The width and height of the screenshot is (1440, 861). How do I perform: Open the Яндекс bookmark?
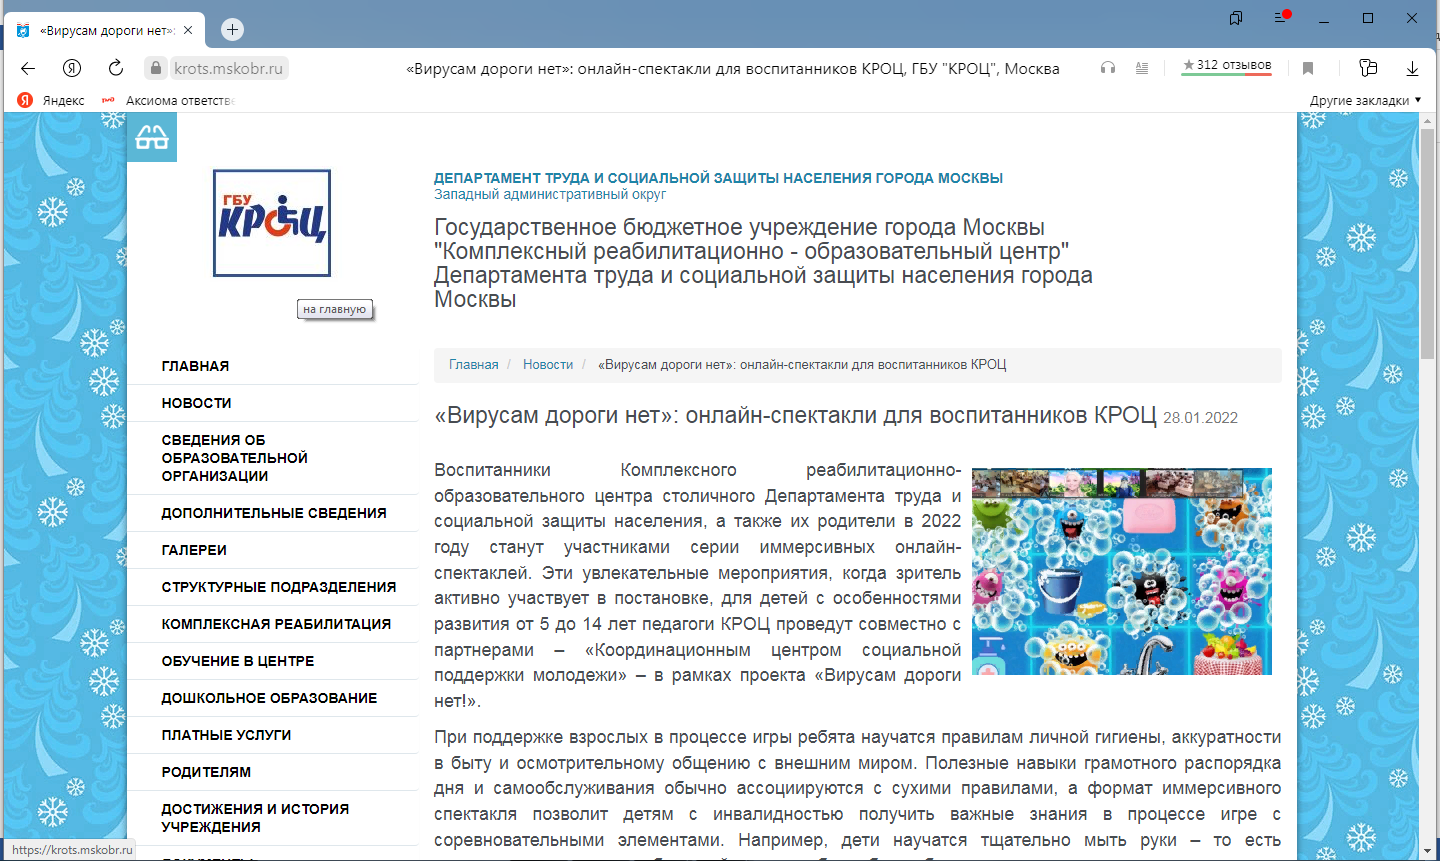[x=52, y=100]
